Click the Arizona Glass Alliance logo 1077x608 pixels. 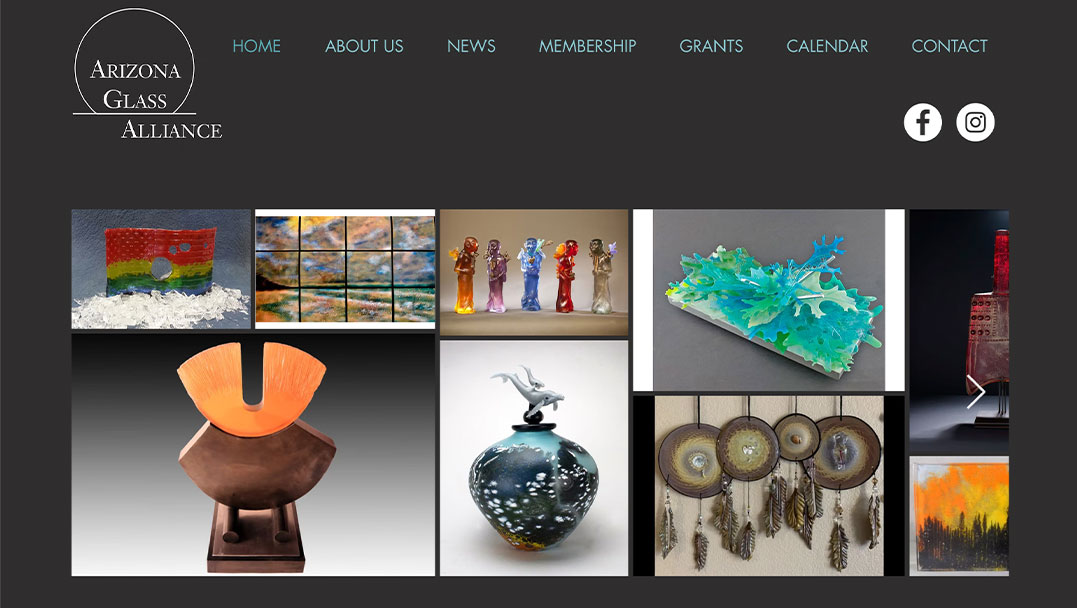point(147,74)
